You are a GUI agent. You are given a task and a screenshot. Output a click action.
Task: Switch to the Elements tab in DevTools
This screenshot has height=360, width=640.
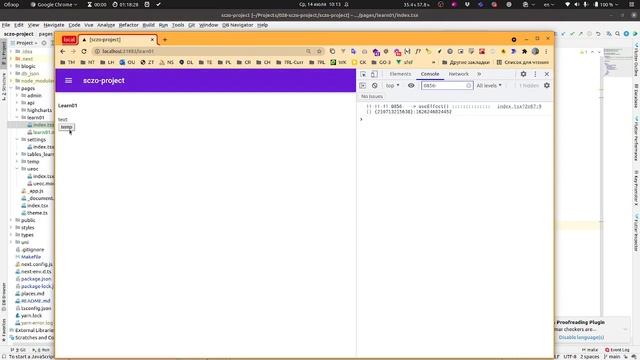point(400,74)
